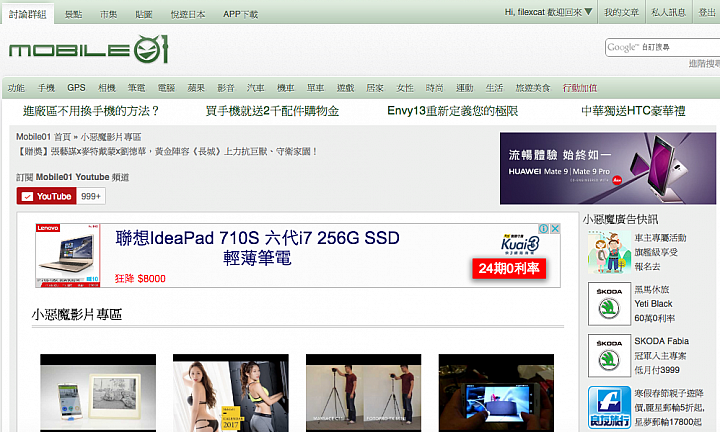Open the APP下載 tab
Image resolution: width=720 pixels, height=432 pixels.
click(x=241, y=14)
